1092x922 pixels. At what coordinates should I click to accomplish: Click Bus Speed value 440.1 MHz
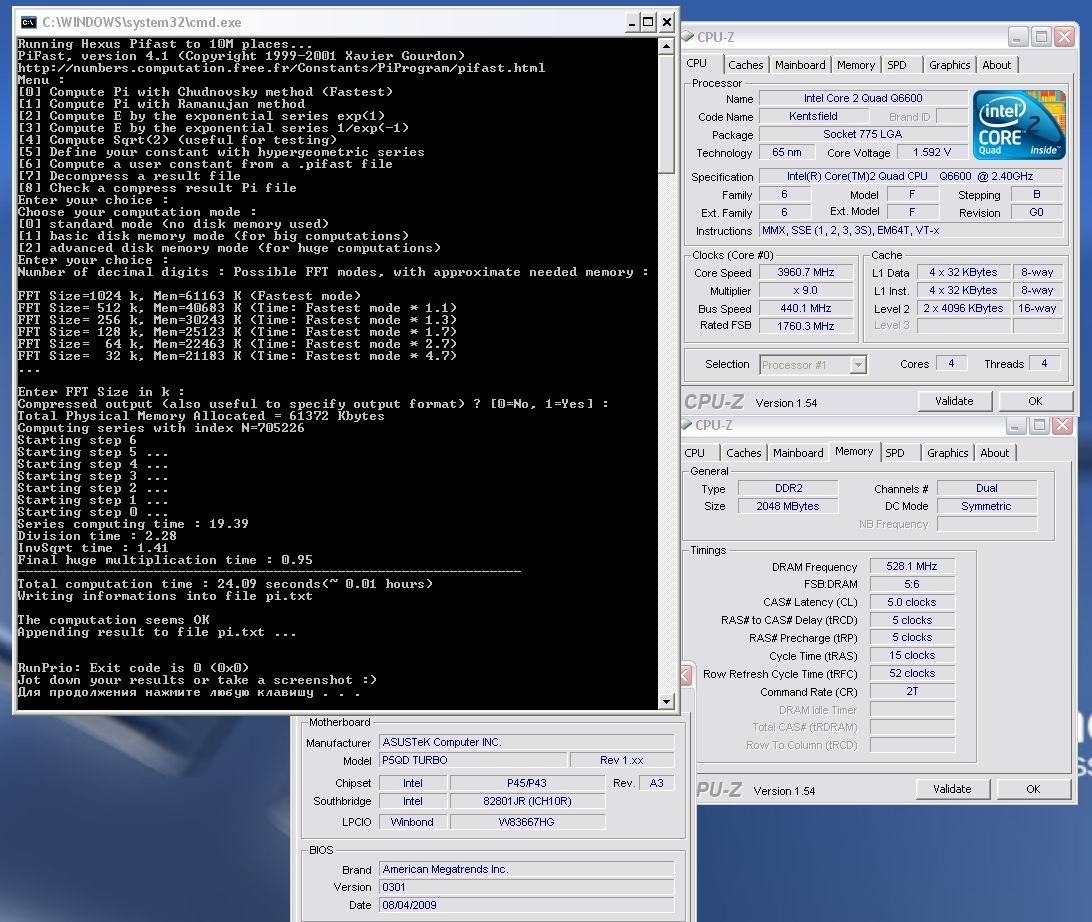806,308
